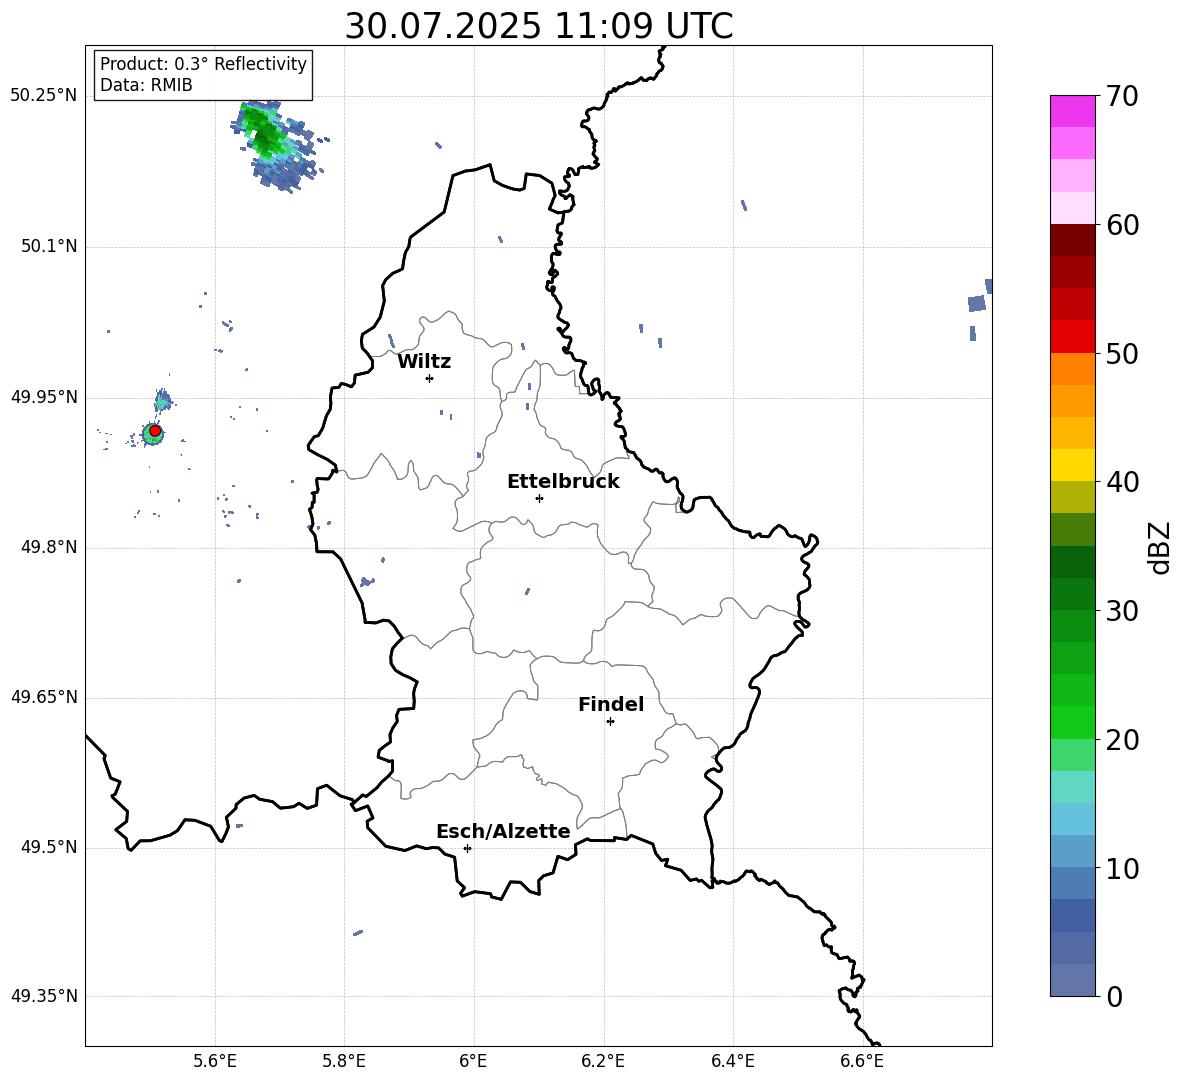Click the dBZ colorbar axis label
Viewport: 1184px width, 1081px height.
point(1161,547)
